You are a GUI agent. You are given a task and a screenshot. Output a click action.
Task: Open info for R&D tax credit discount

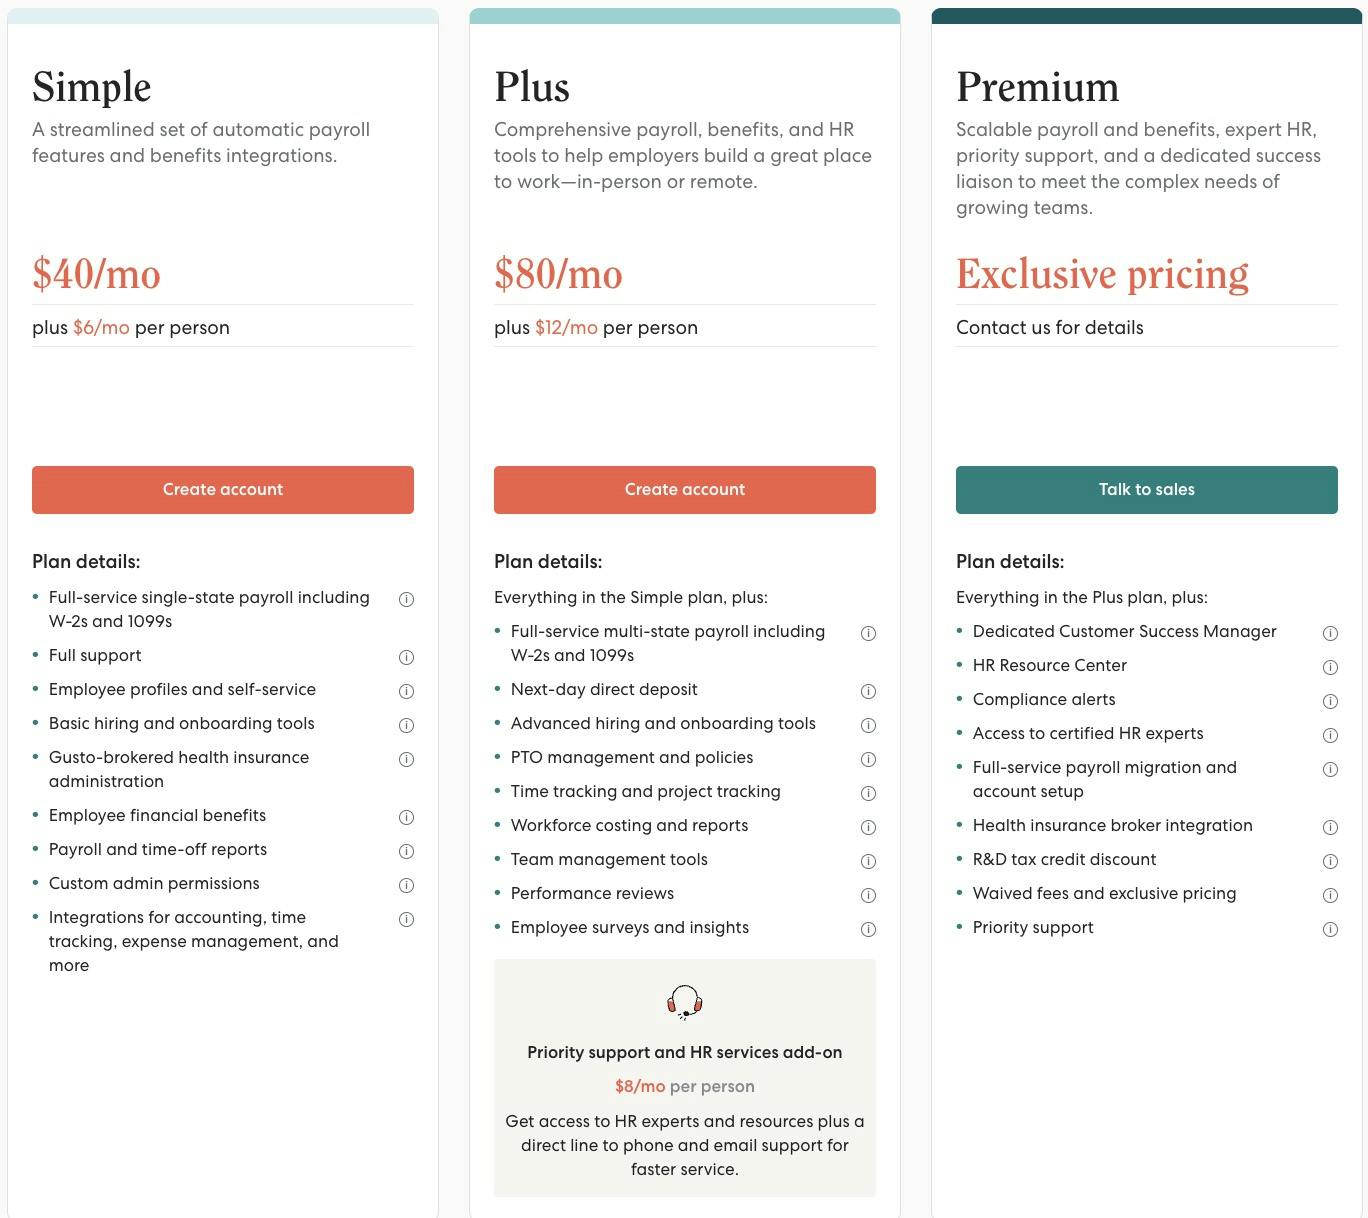pos(1330,861)
